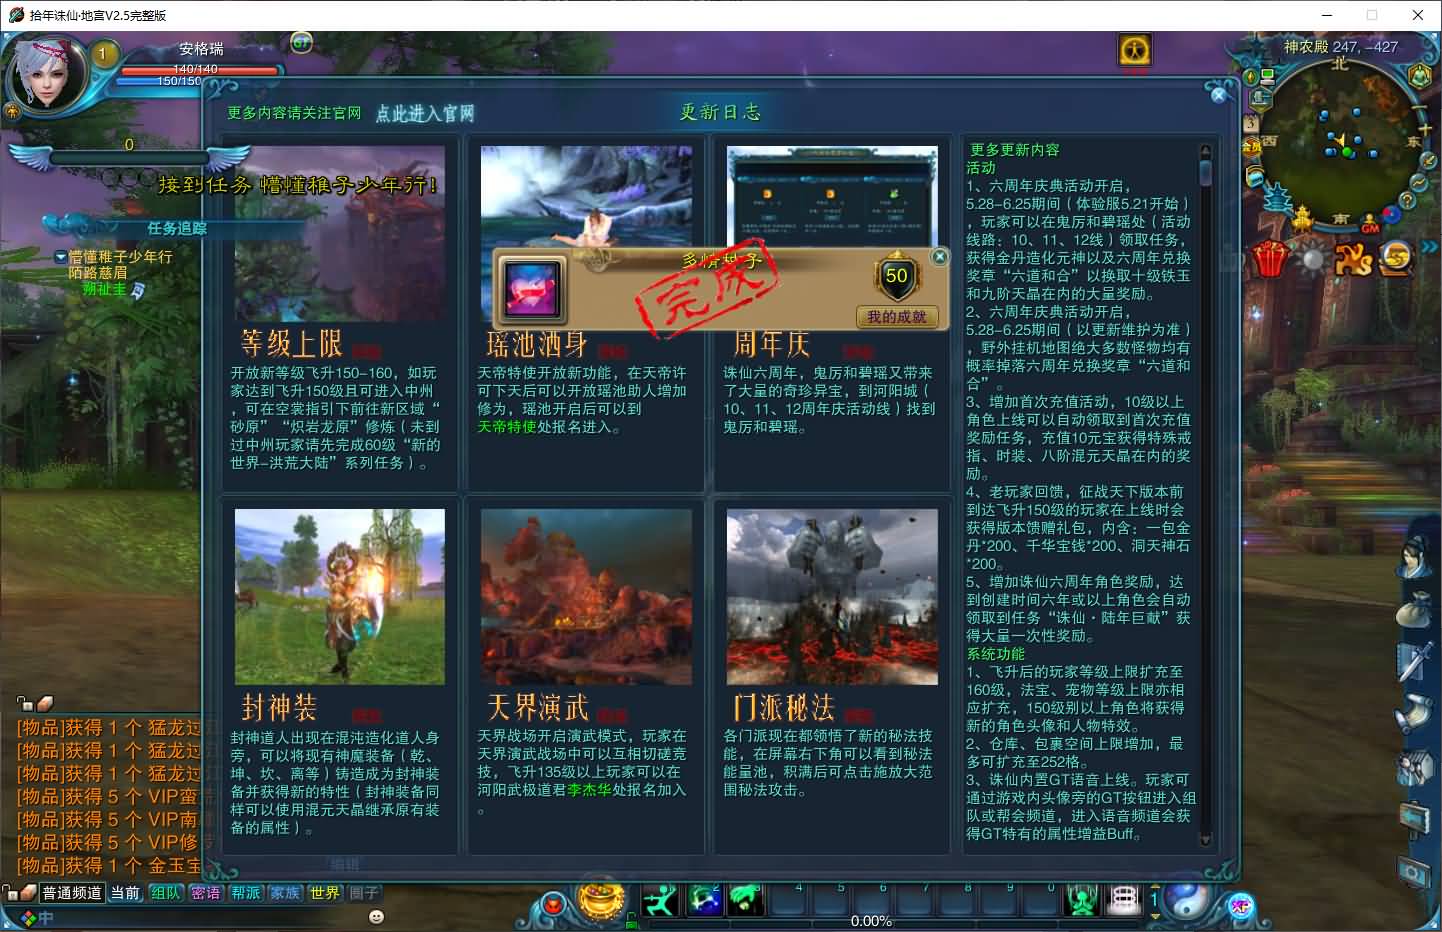Viewport: 1442px width, 932px height.
Task: Select the meditation skill icon in the skill bar
Action: click(x=1081, y=900)
